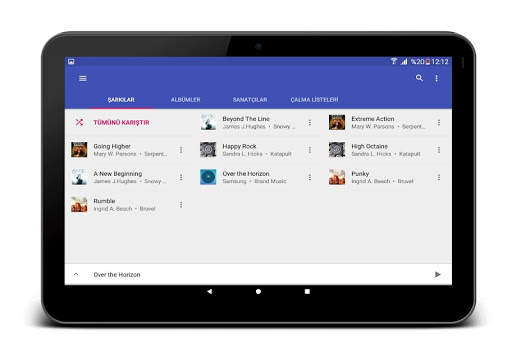Tap the battery indicator in status bar
Image resolution: width=512 pixels, height=361 pixels.
point(427,62)
